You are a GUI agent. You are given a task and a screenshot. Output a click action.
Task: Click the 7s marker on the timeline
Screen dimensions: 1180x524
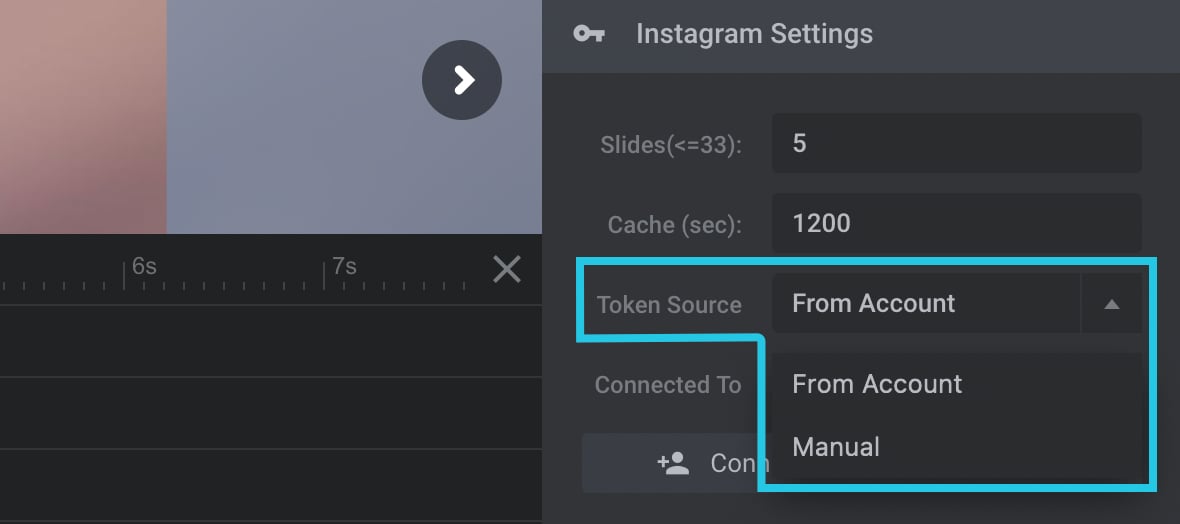click(x=343, y=266)
